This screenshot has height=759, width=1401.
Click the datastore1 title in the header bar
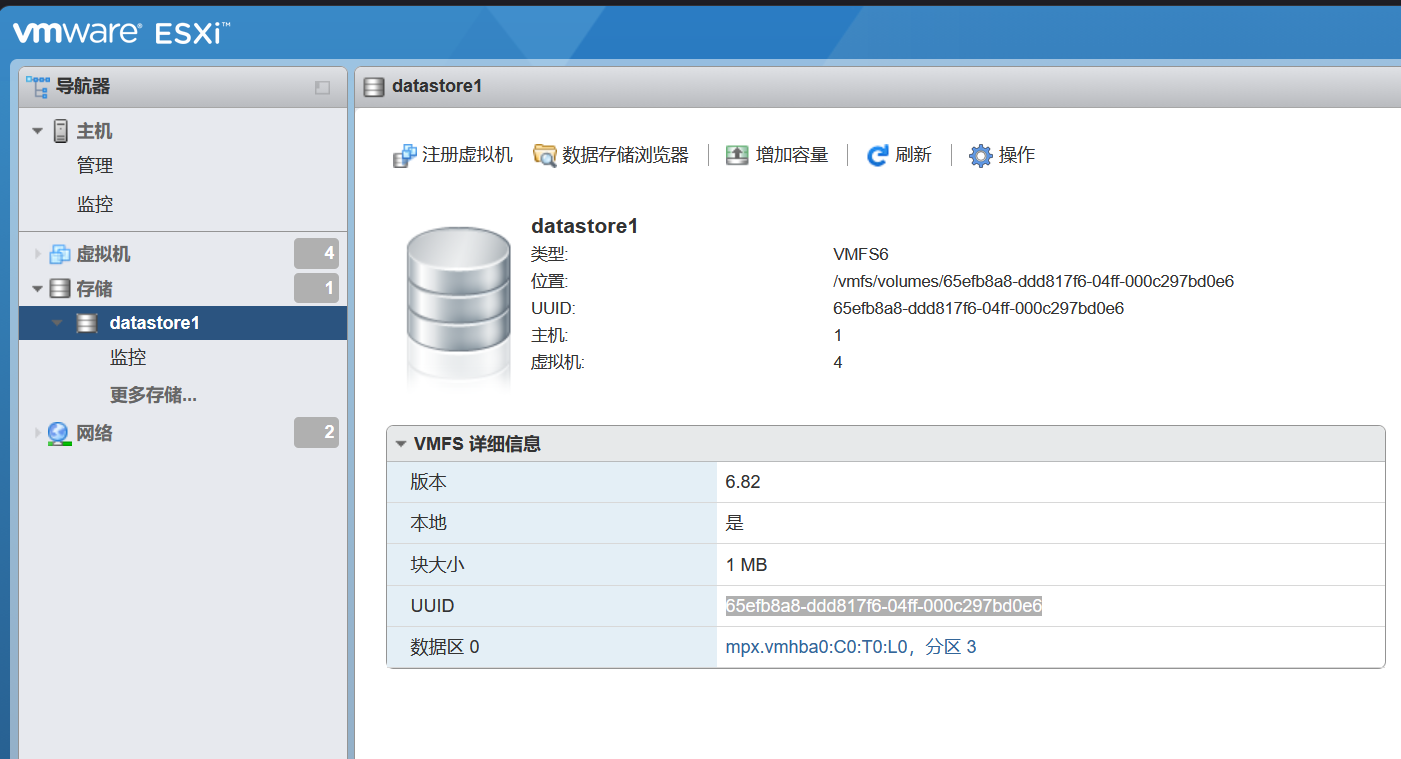[x=437, y=86]
